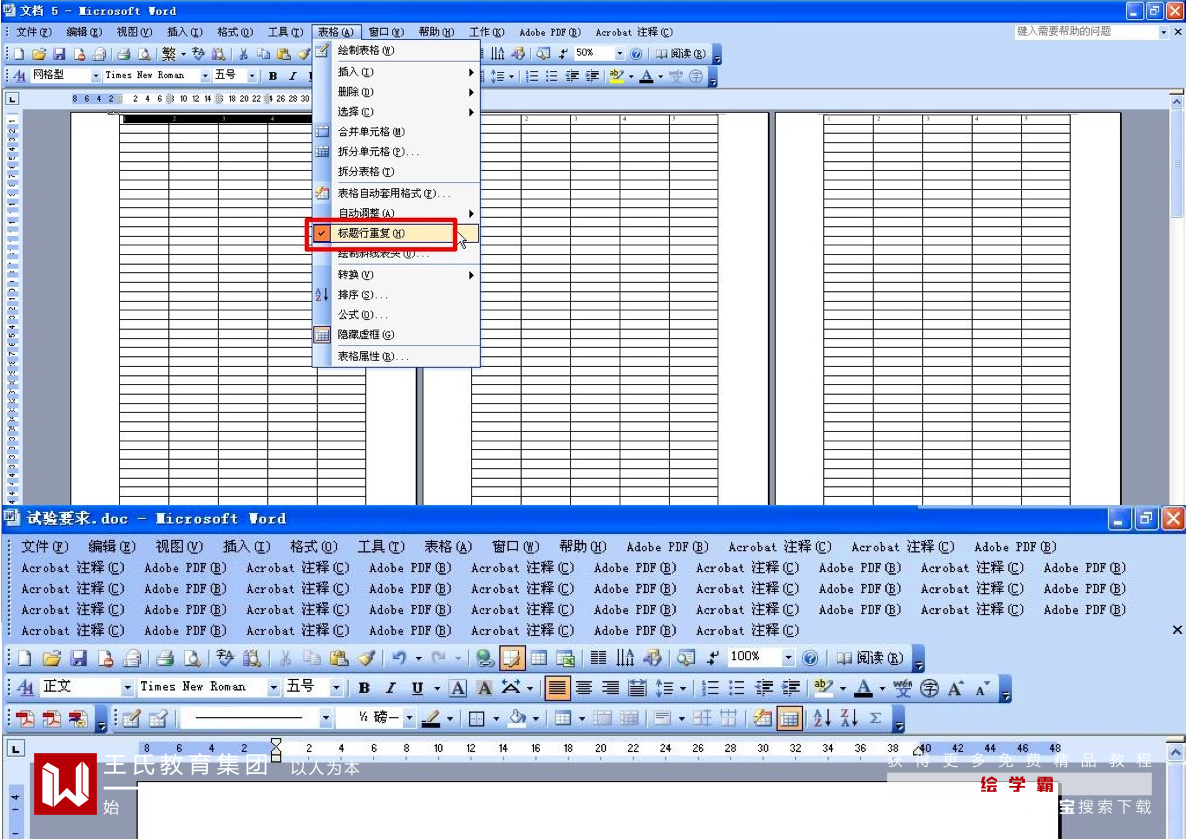Toggle Underline U in 试验要求.doc formatting toolbar

tap(418, 688)
